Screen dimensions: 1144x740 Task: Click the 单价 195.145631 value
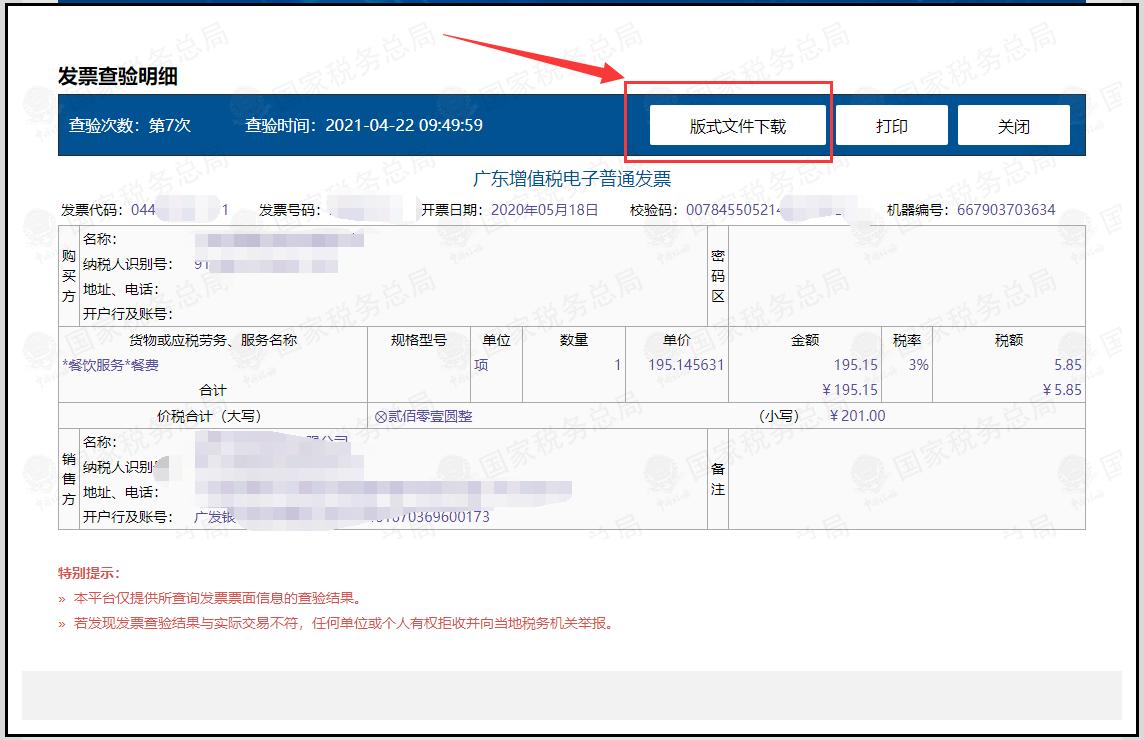coord(685,364)
